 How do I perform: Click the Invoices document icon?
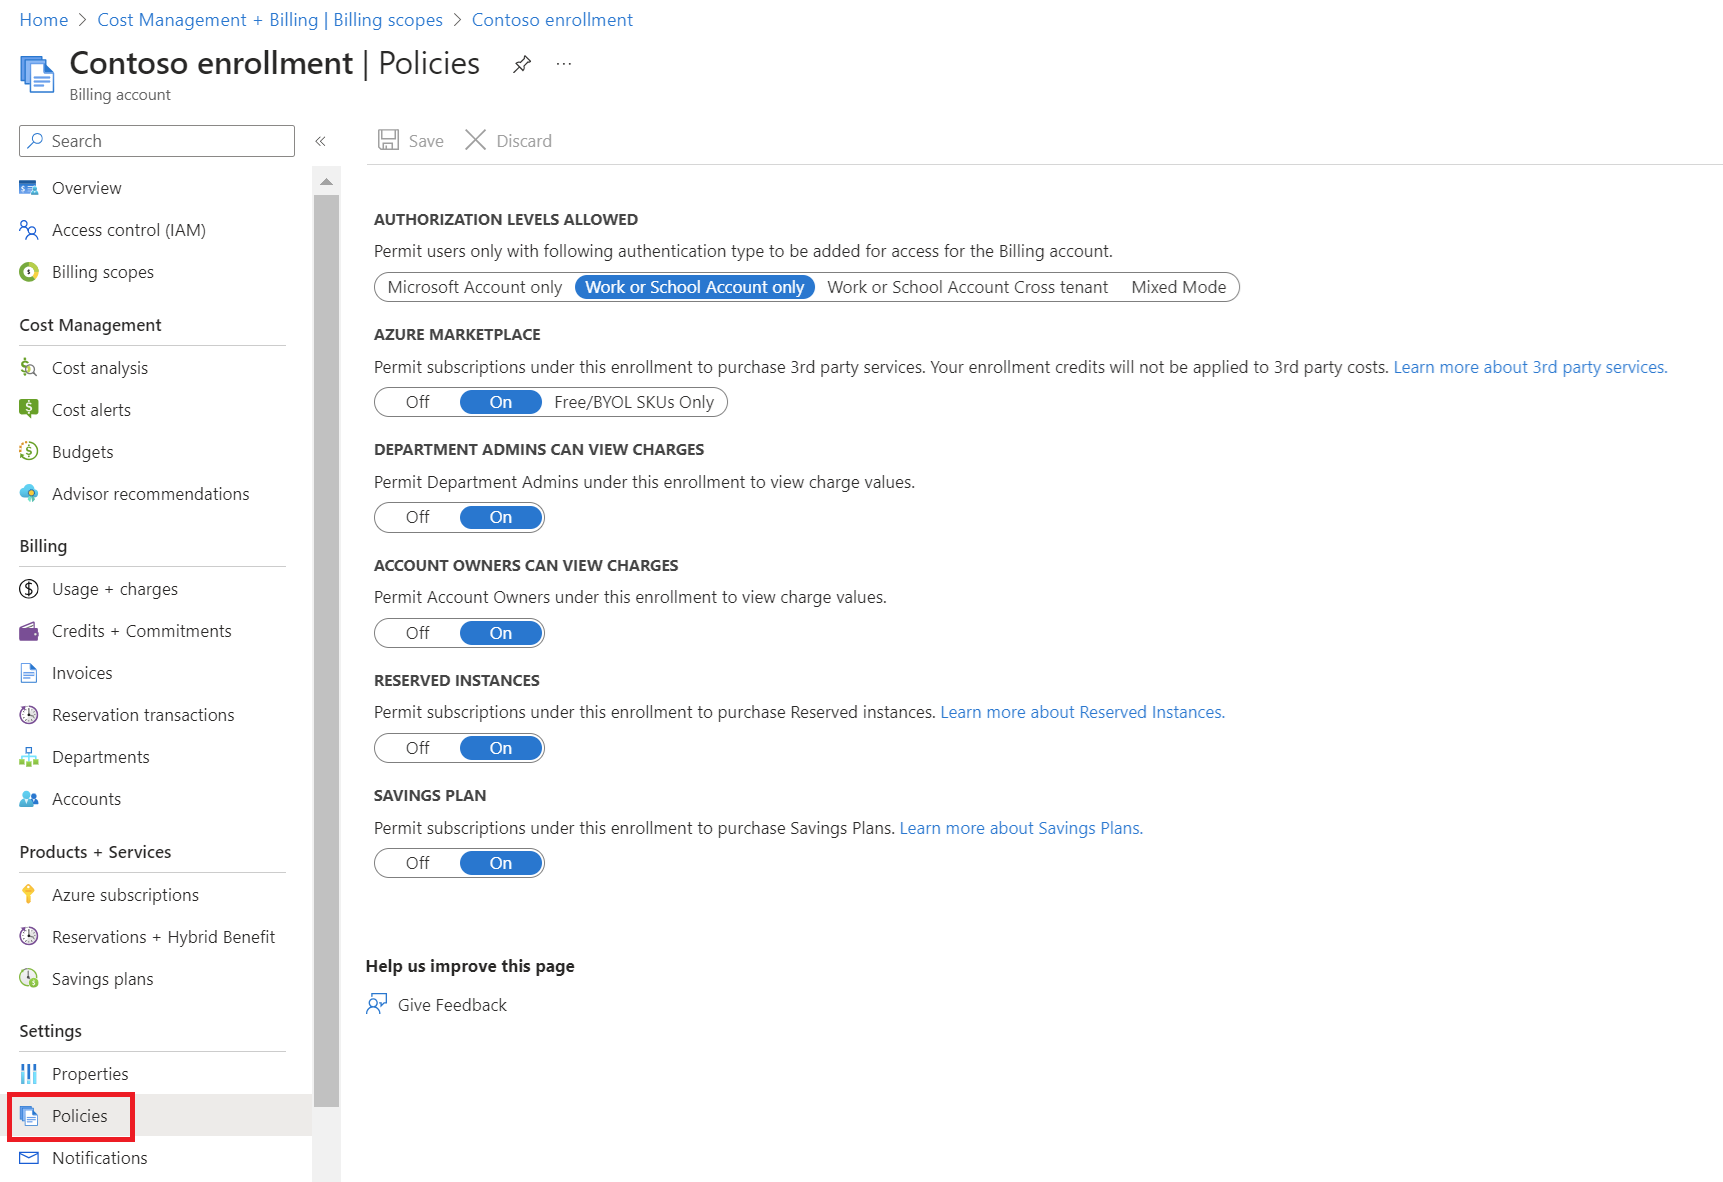click(29, 673)
